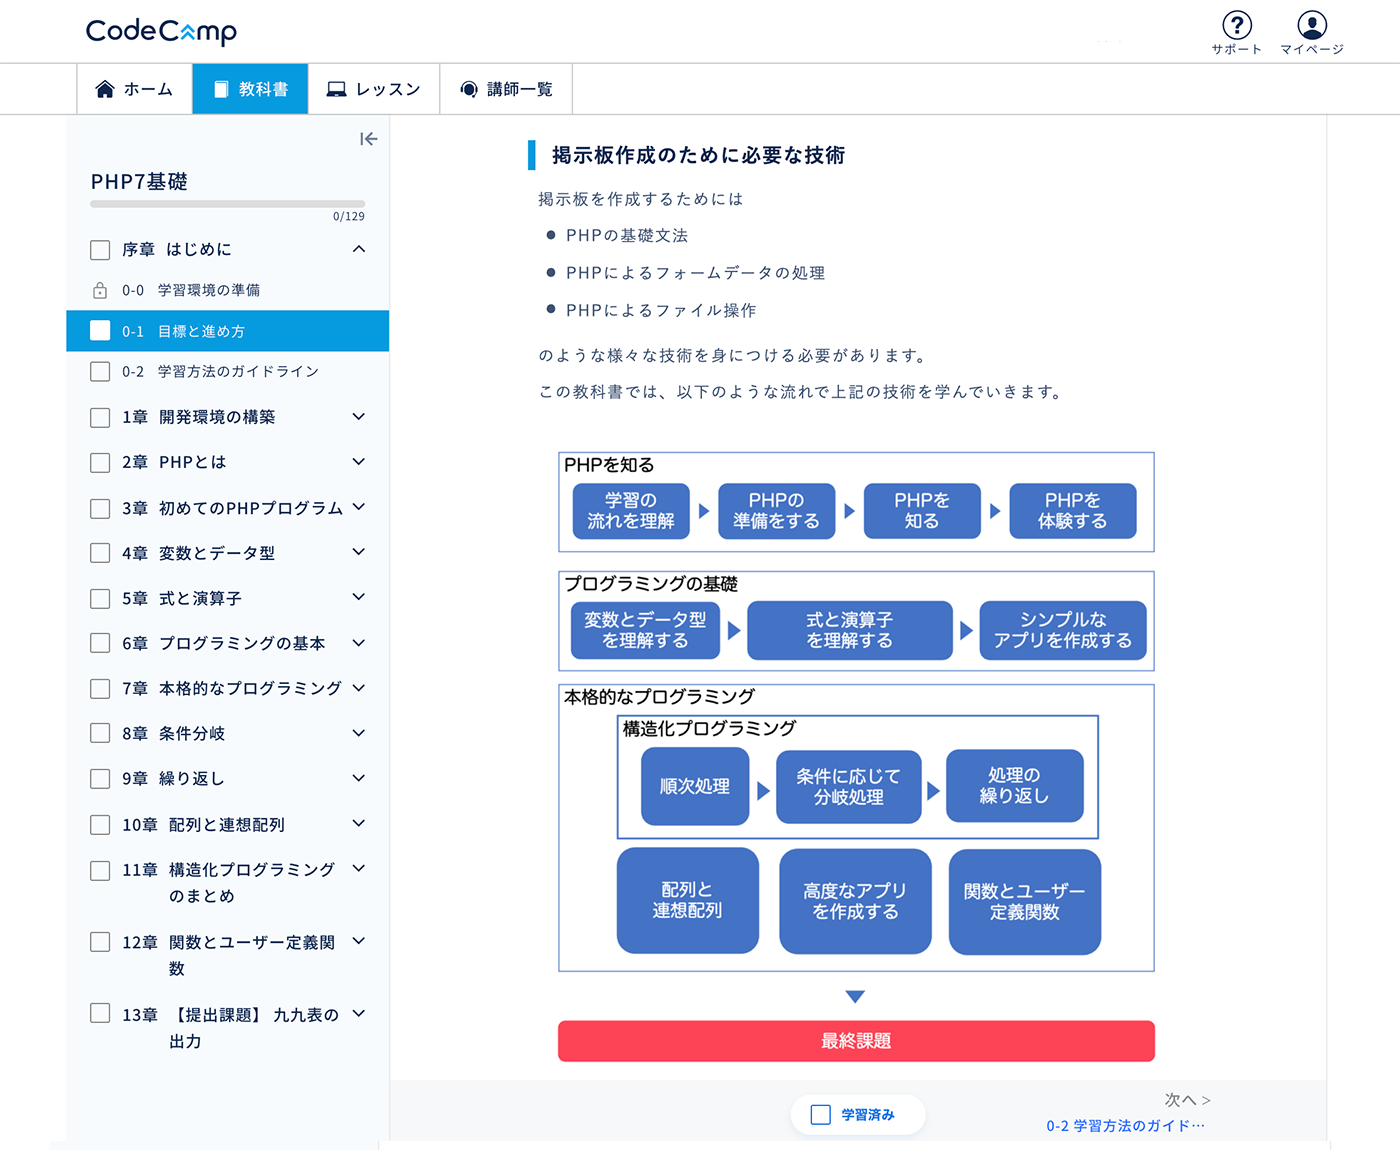This screenshot has height=1150, width=1400.
Task: Follow the 0-2 学習方法のガイド link
Action: [x=1126, y=1126]
